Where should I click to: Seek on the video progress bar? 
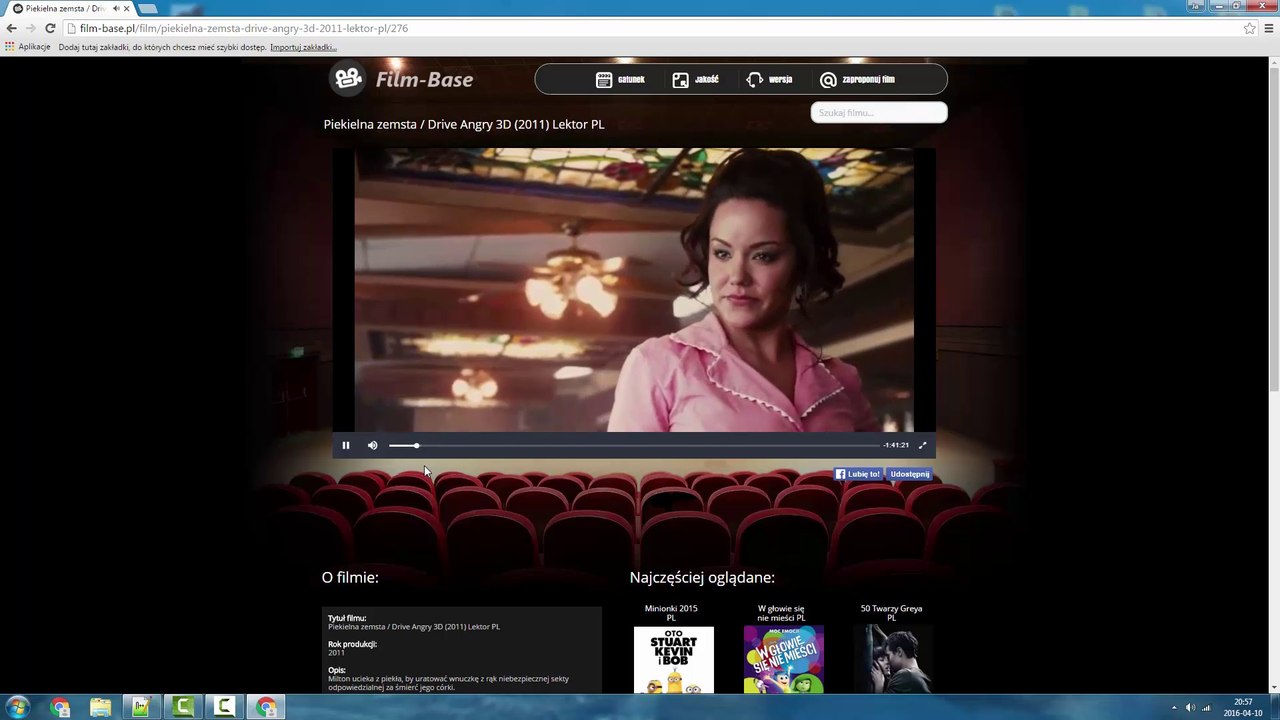click(633, 445)
